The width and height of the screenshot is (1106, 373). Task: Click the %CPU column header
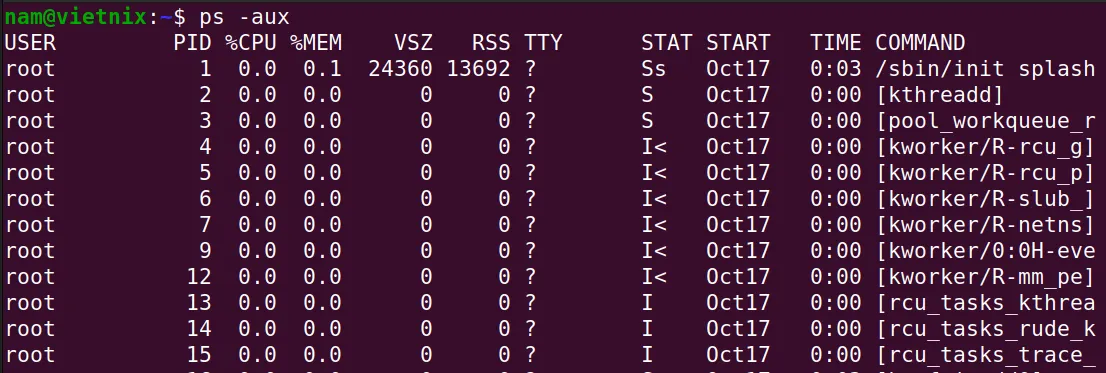coord(251,43)
